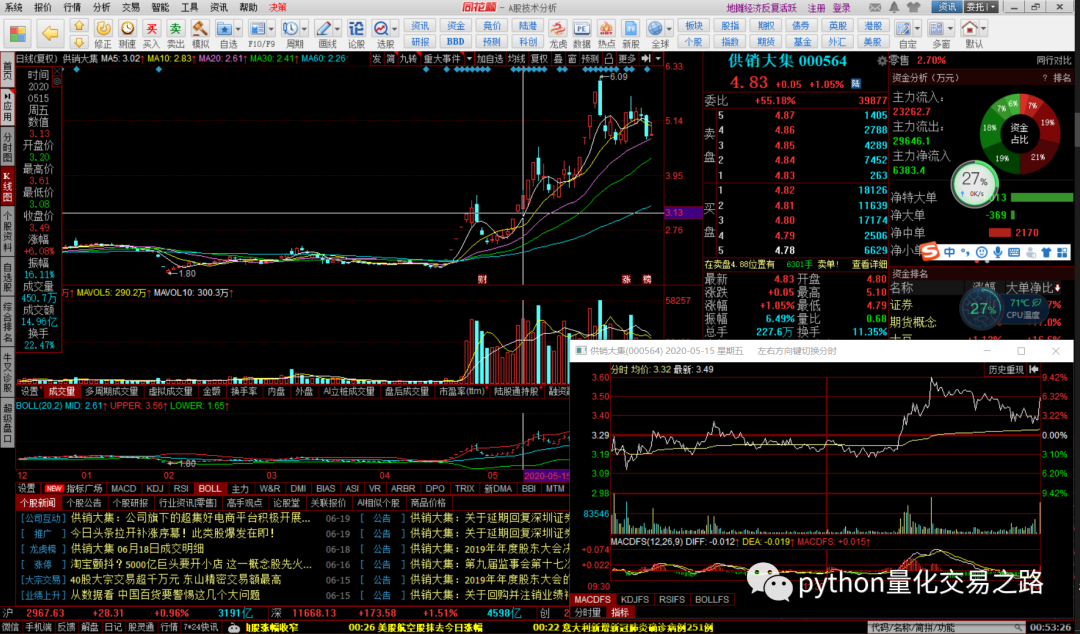Toggle the 简 simplified chart mode
This screenshot has height=634, width=1080.
point(391,59)
